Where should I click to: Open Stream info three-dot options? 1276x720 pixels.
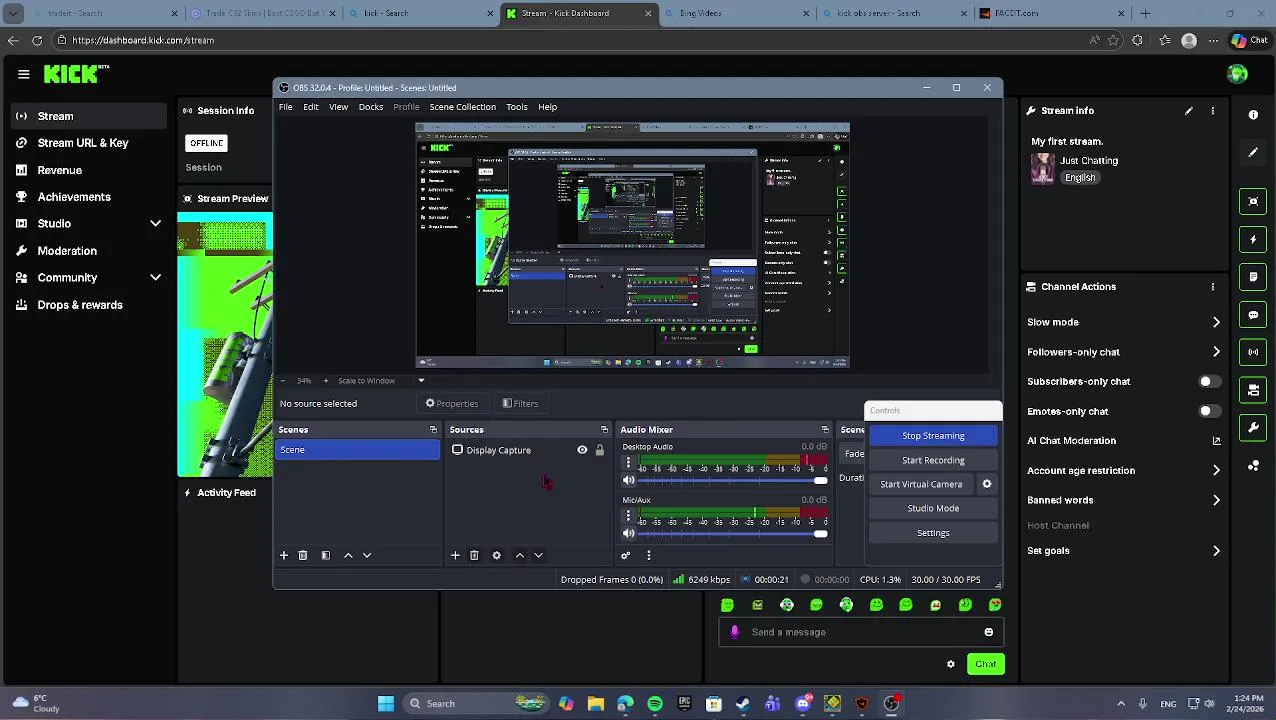tap(1213, 111)
